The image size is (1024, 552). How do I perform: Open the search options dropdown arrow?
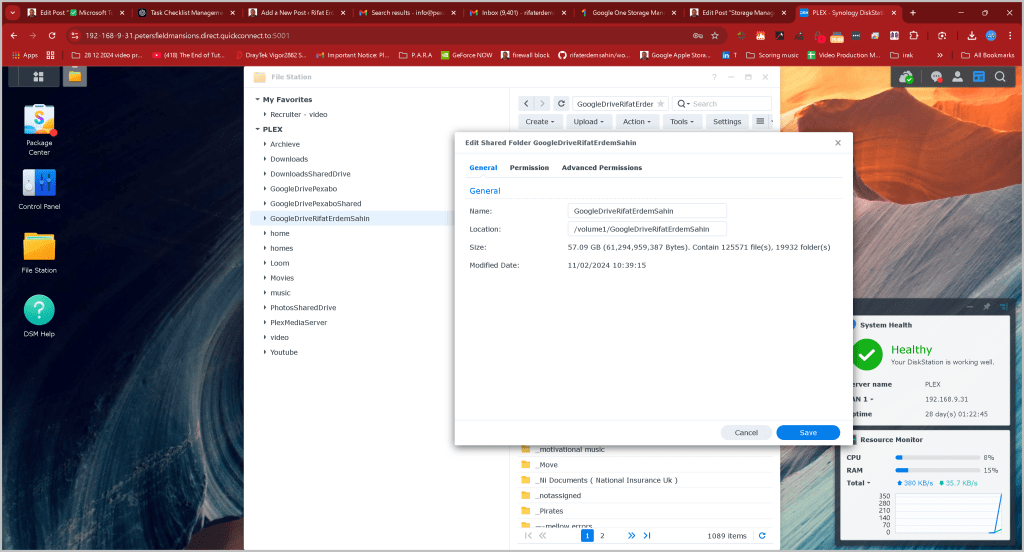pyautogui.click(x=684, y=104)
